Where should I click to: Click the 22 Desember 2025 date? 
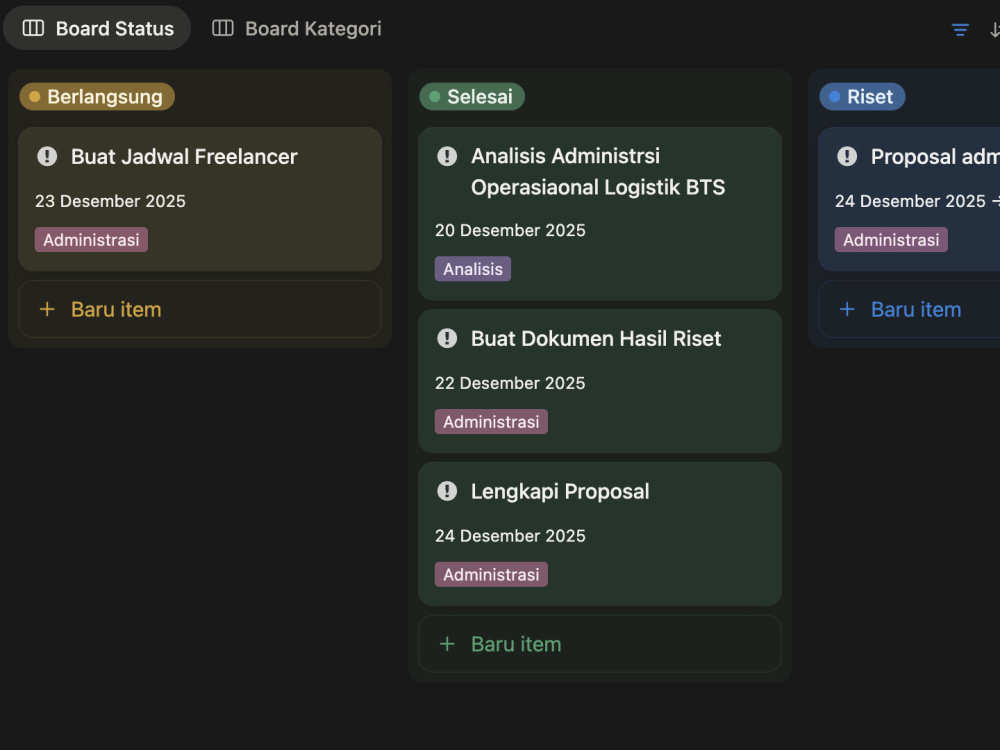(510, 383)
